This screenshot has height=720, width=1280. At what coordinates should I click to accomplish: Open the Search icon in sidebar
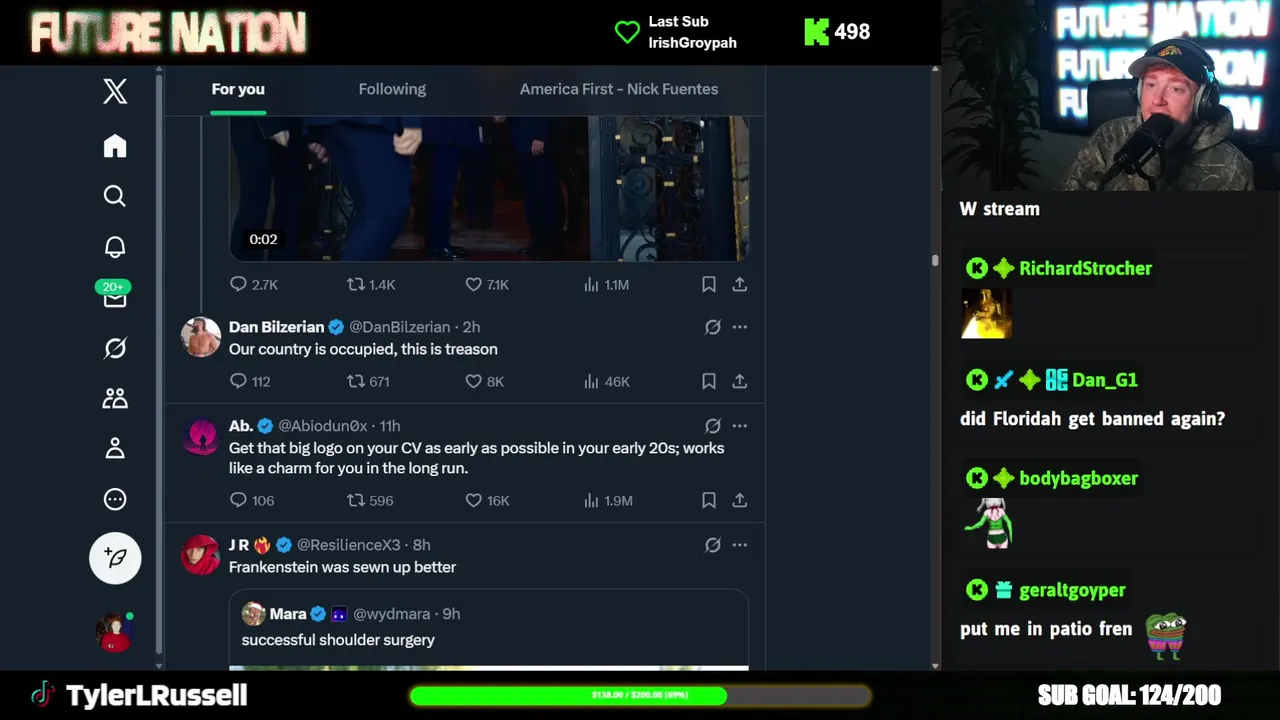[115, 196]
